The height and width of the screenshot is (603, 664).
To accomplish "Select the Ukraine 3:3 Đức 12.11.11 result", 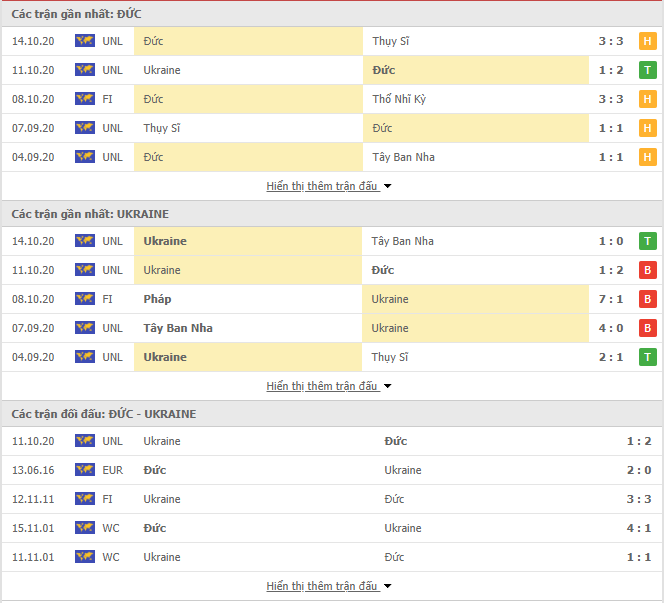I will (x=332, y=499).
